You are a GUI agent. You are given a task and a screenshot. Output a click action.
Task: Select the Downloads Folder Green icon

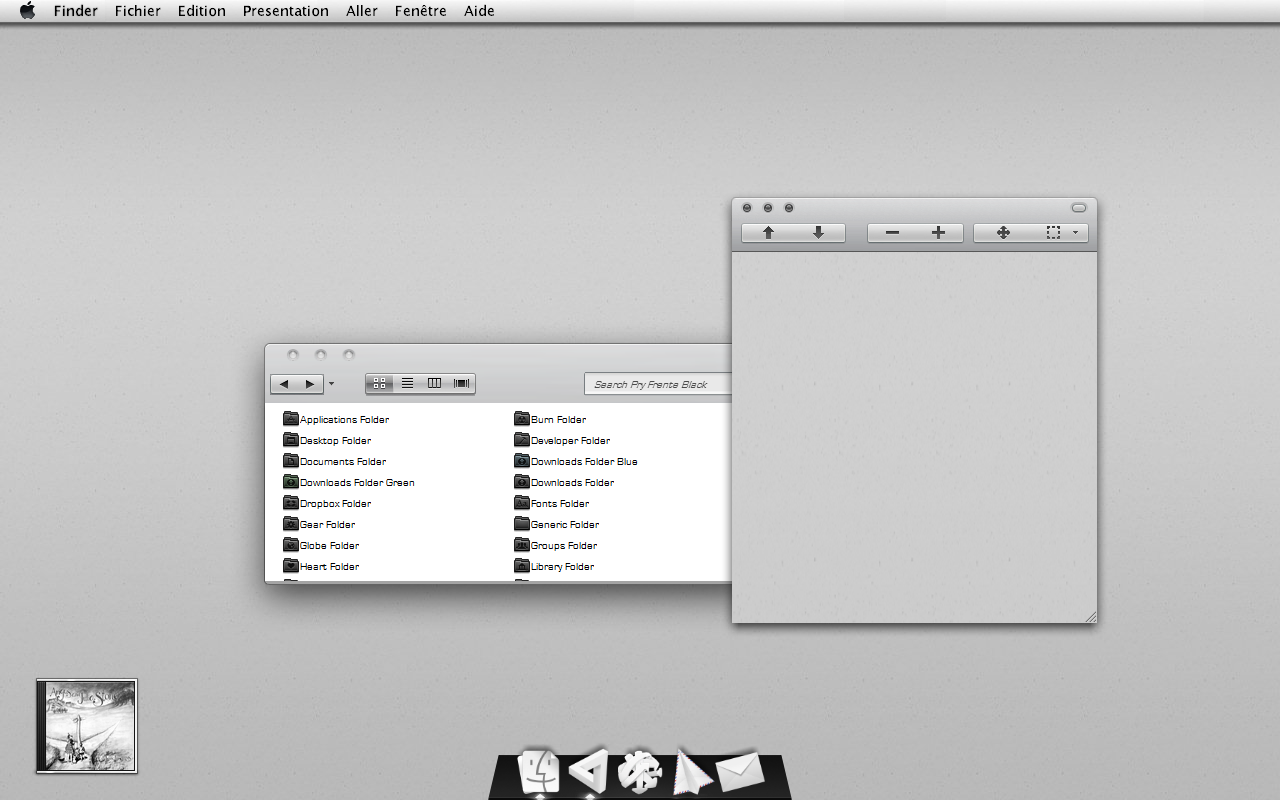tap(291, 482)
